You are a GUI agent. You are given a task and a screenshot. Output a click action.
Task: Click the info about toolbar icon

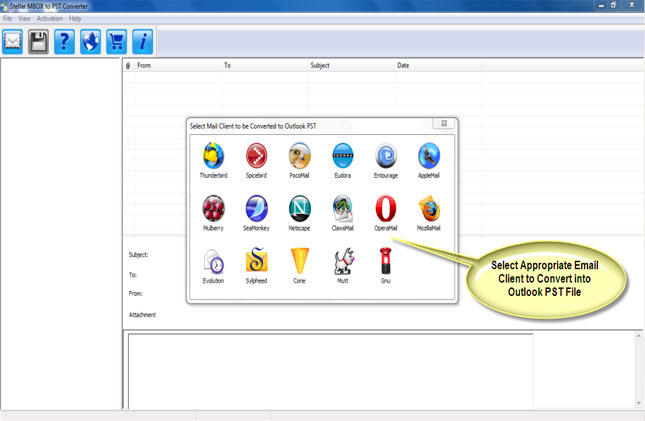142,42
